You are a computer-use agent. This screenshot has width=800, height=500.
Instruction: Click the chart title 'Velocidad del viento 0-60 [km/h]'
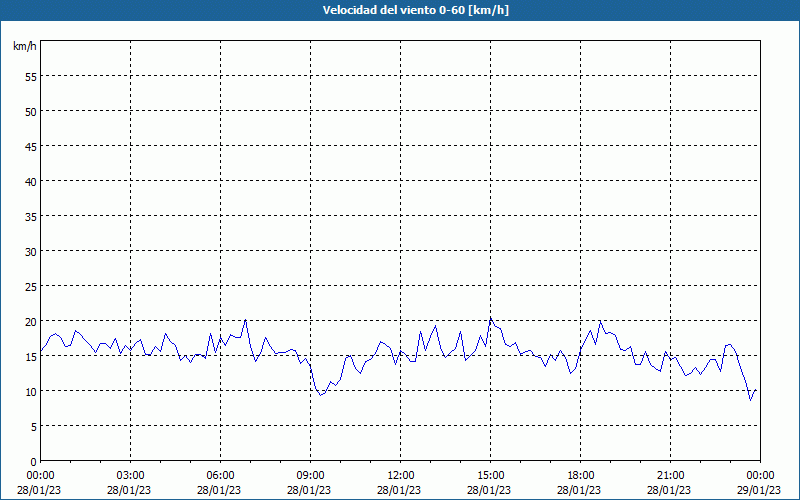coord(415,10)
